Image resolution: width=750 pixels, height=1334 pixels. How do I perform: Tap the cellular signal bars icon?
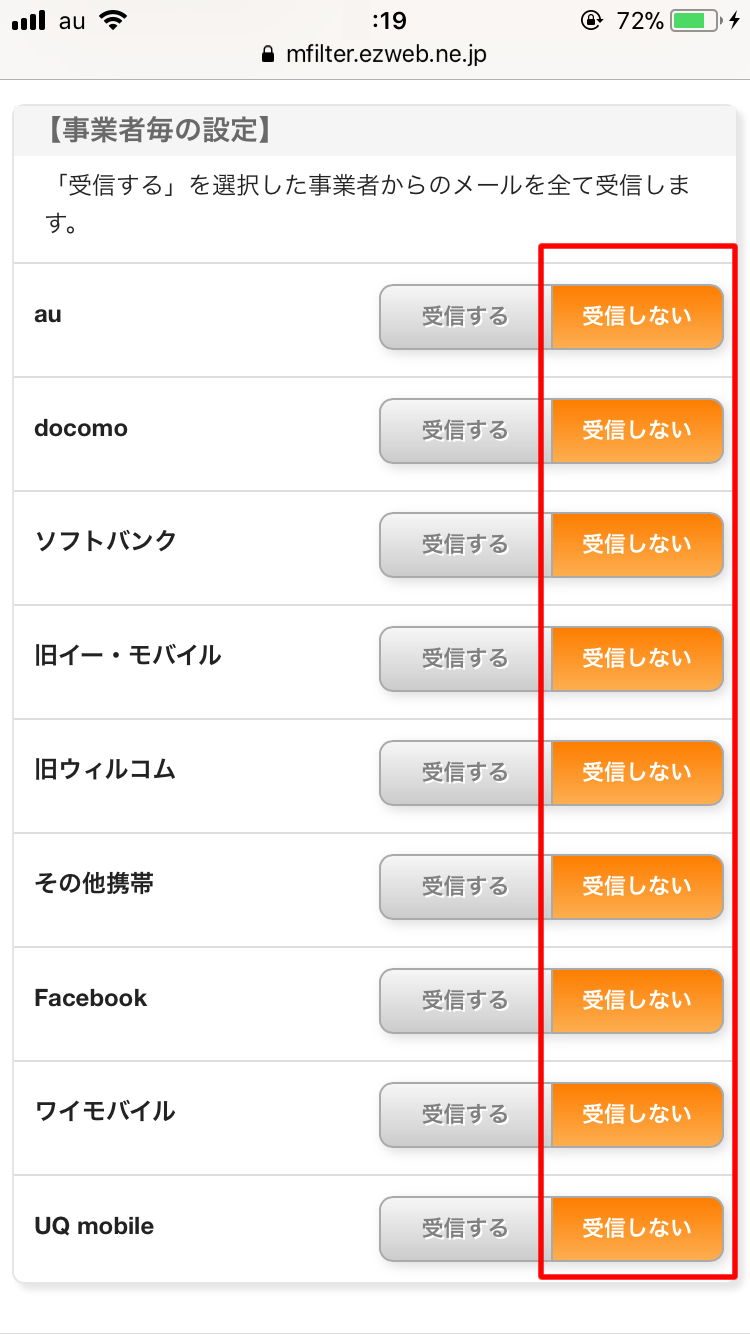pyautogui.click(x=29, y=20)
